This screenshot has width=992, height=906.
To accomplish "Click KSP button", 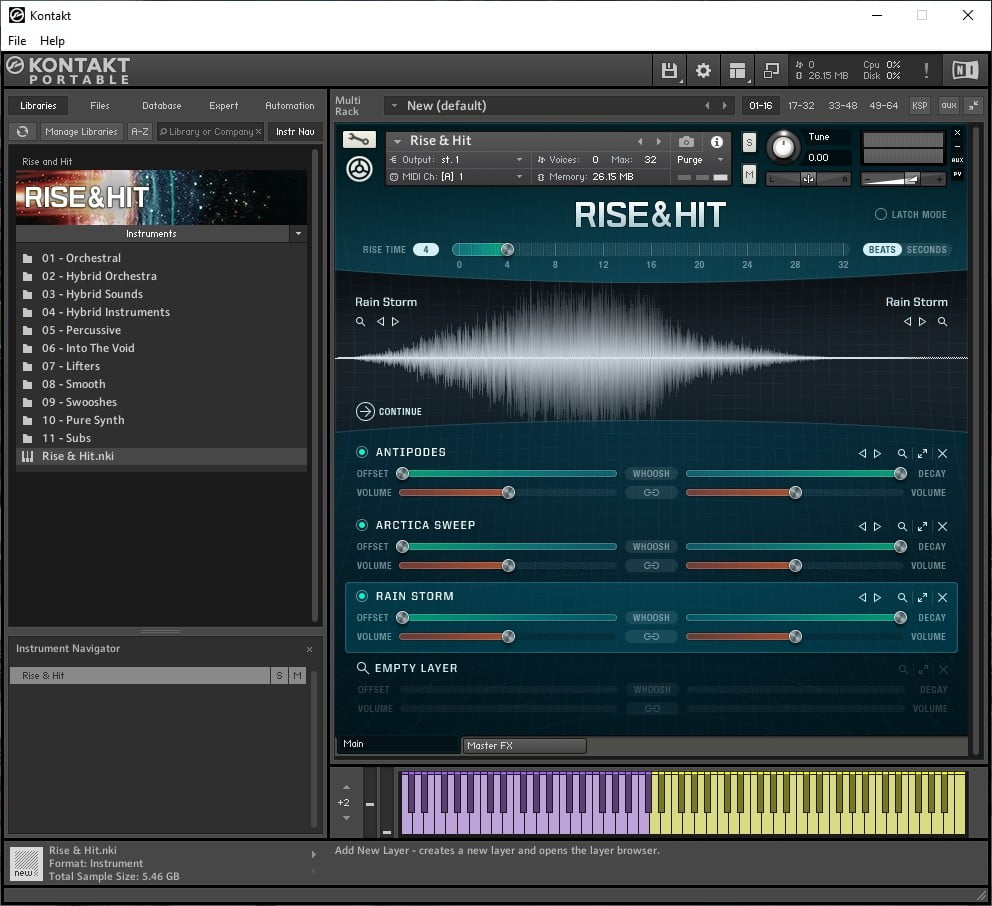I will point(919,106).
